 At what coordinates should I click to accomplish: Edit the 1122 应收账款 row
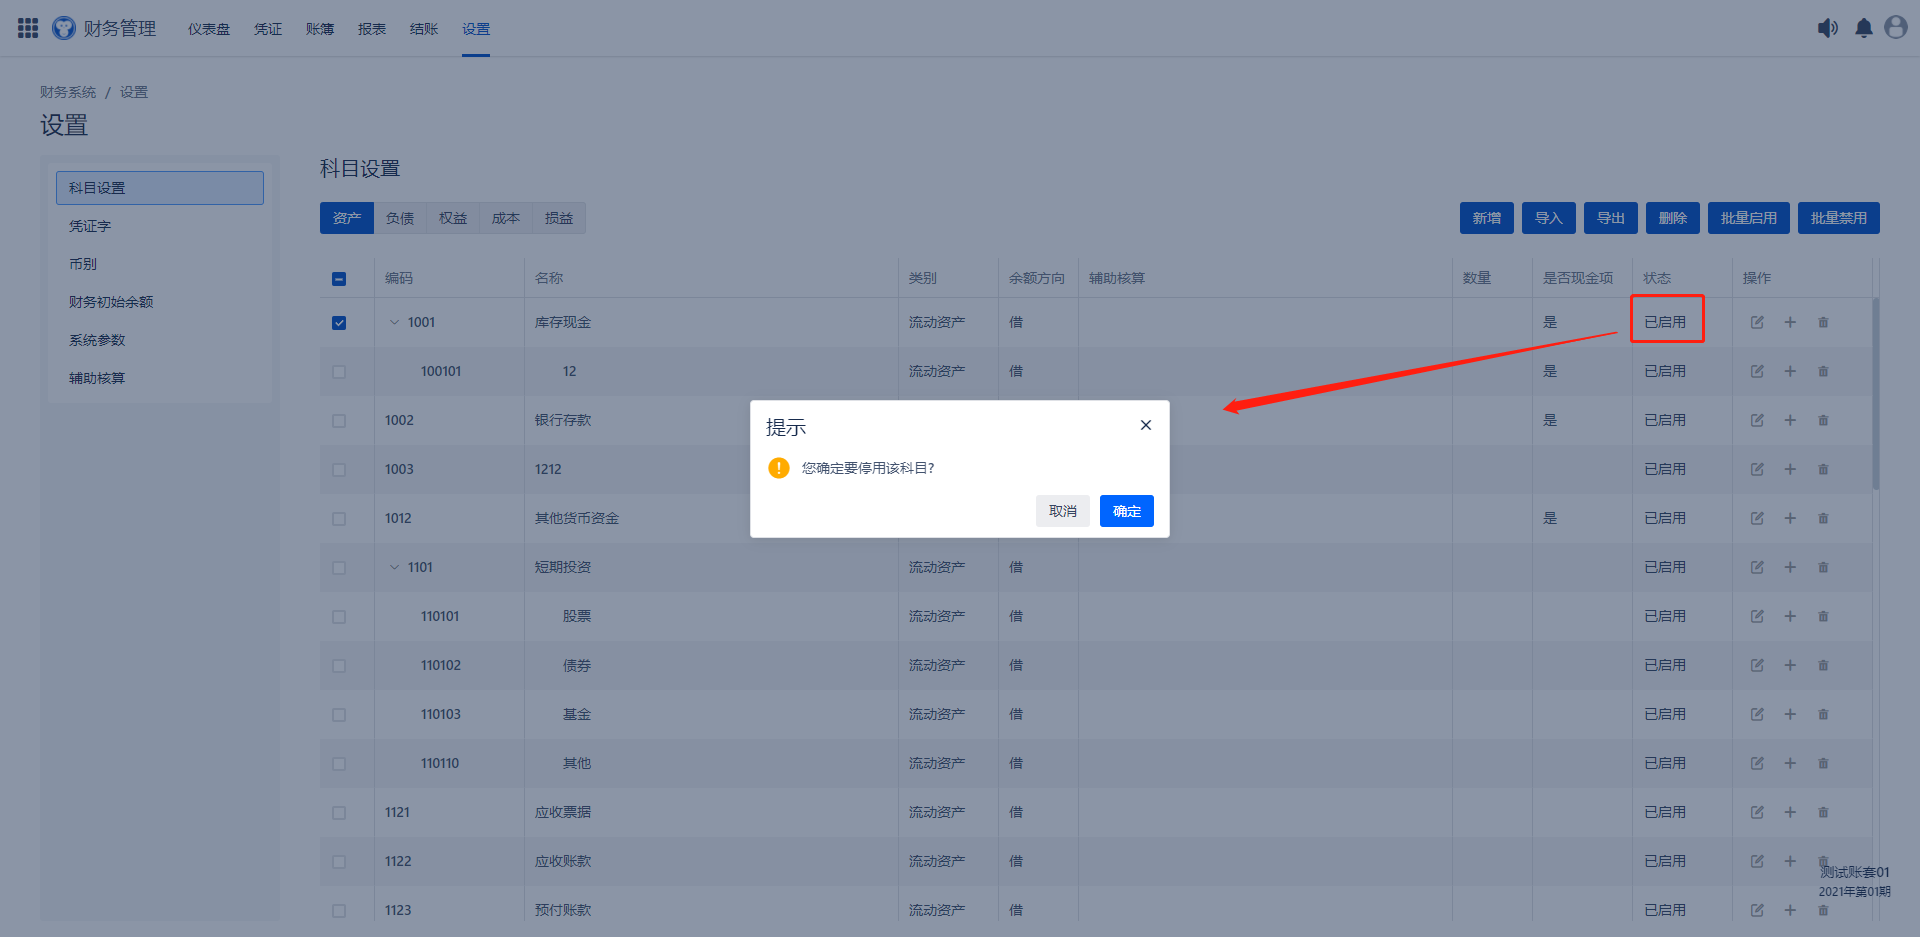click(1757, 861)
